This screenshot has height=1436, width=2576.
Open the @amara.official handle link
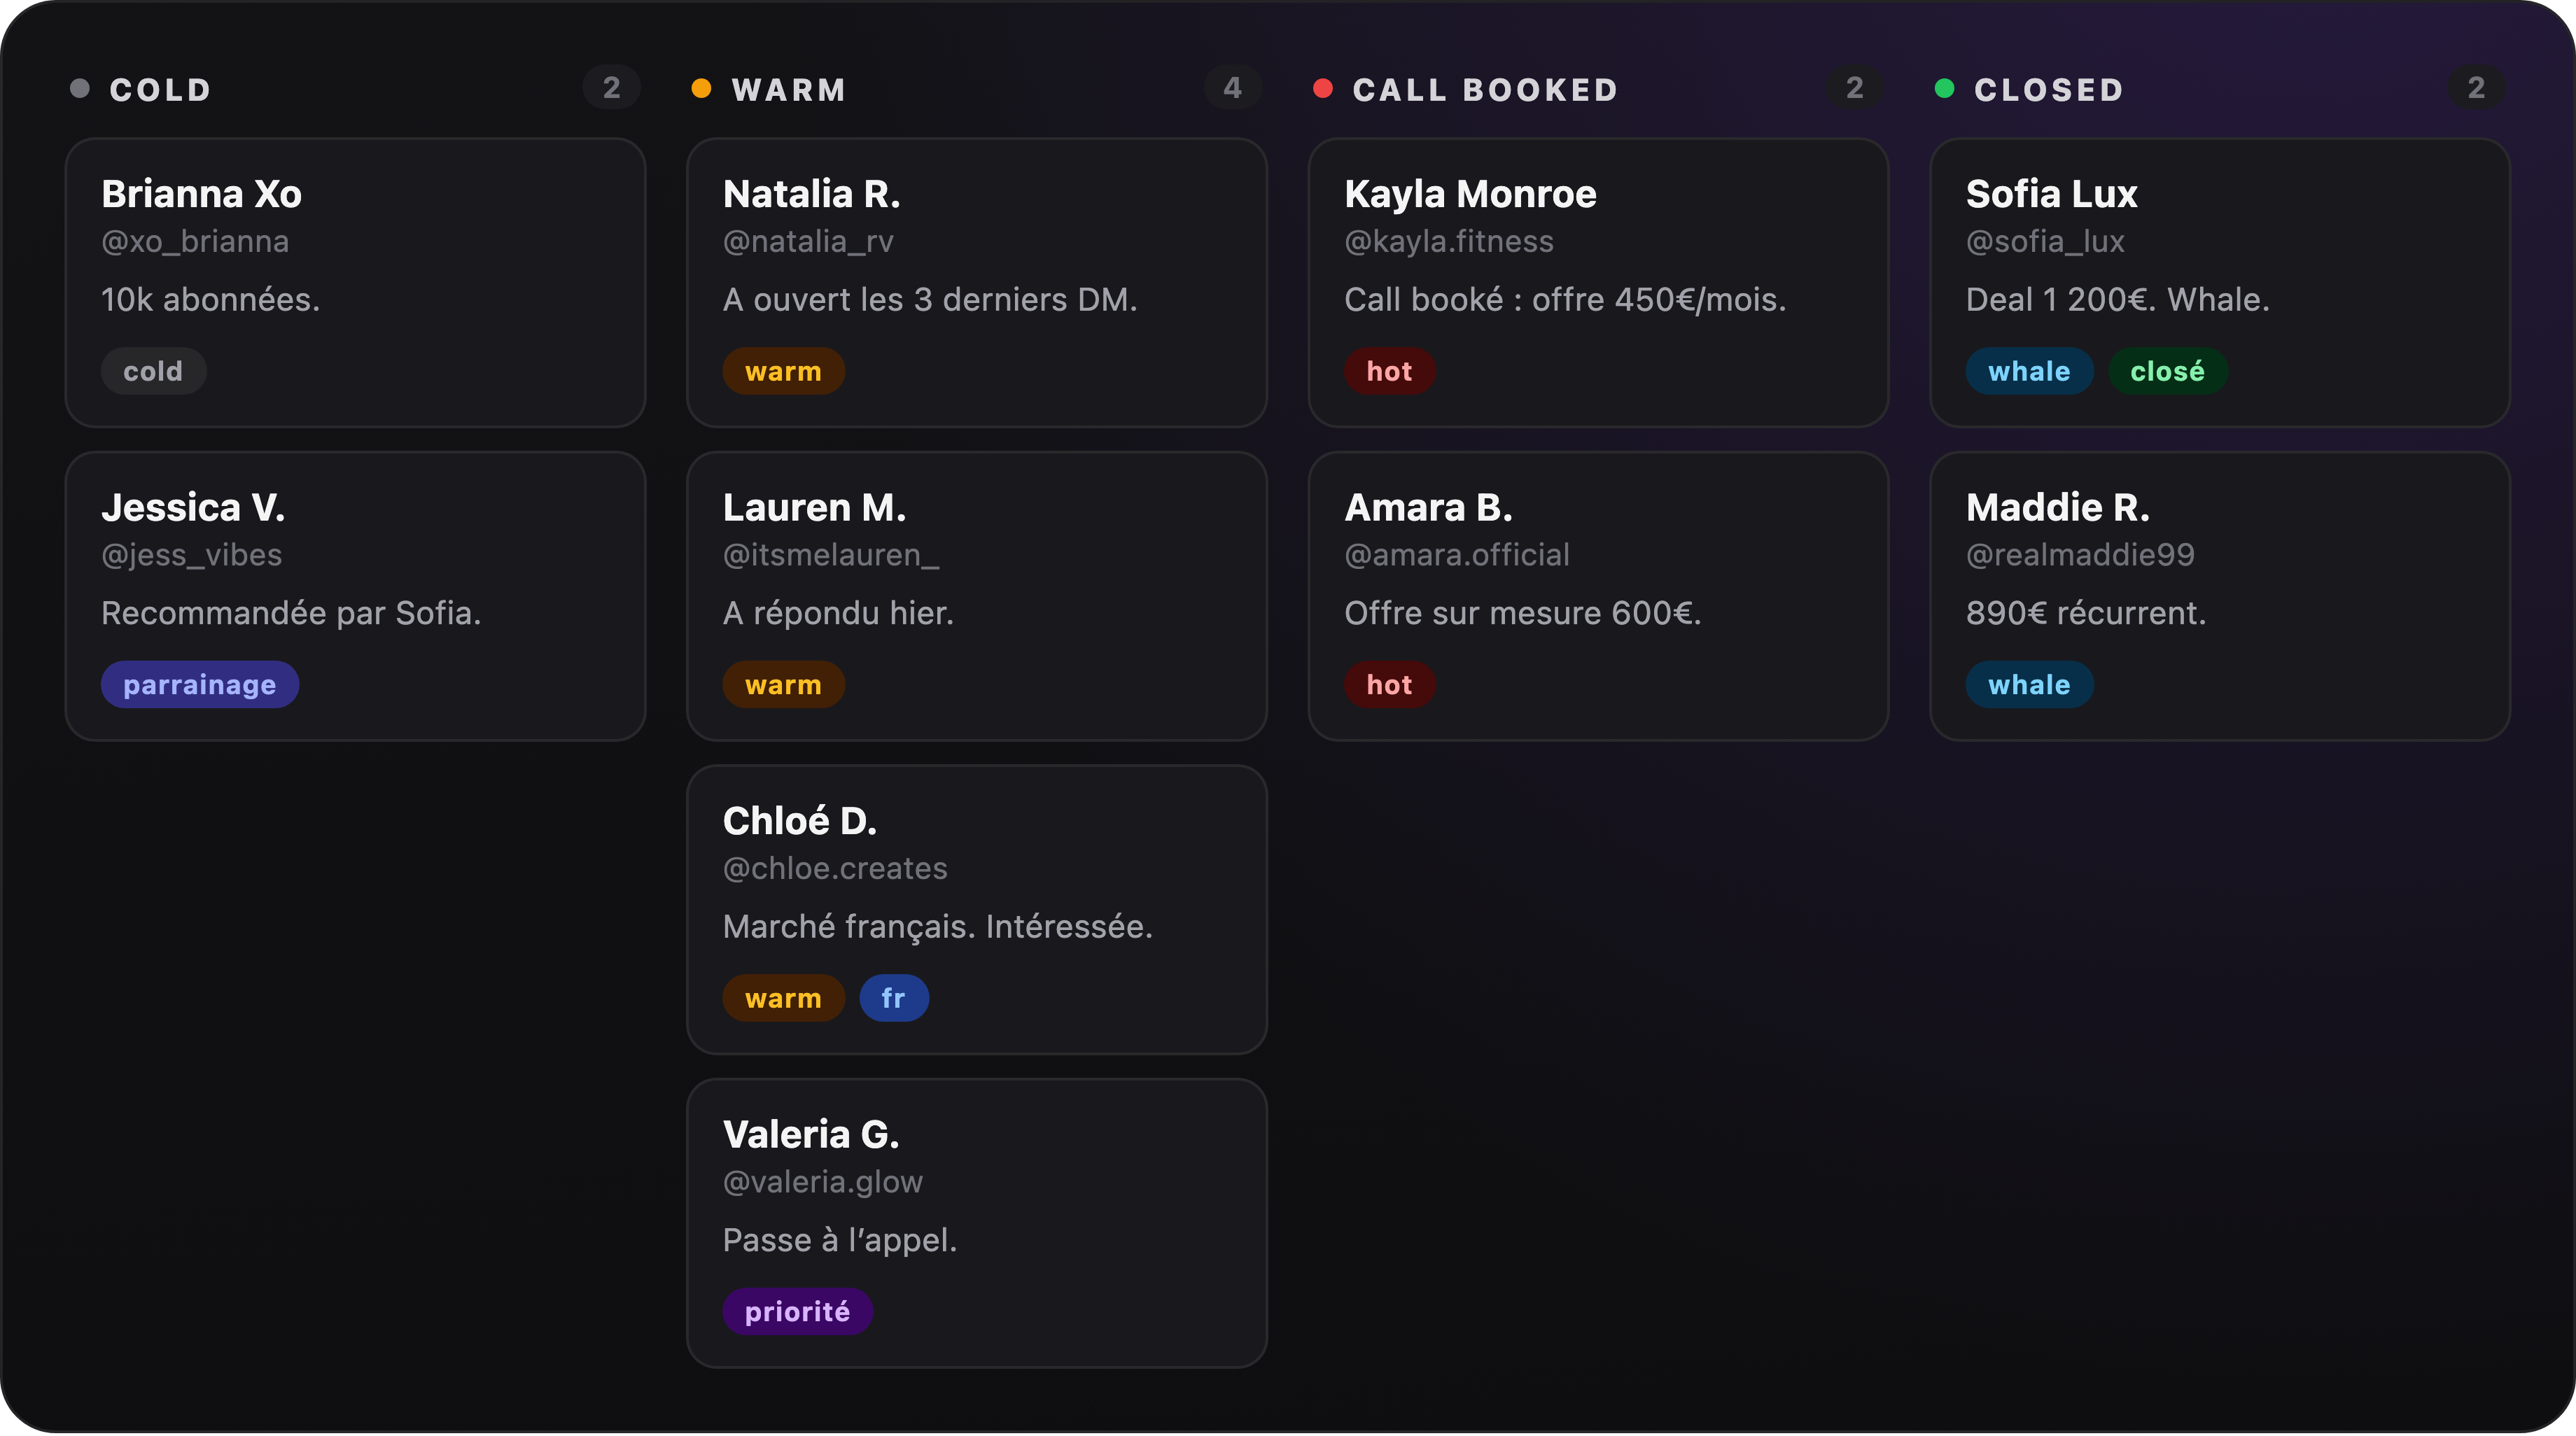[x=1456, y=555]
